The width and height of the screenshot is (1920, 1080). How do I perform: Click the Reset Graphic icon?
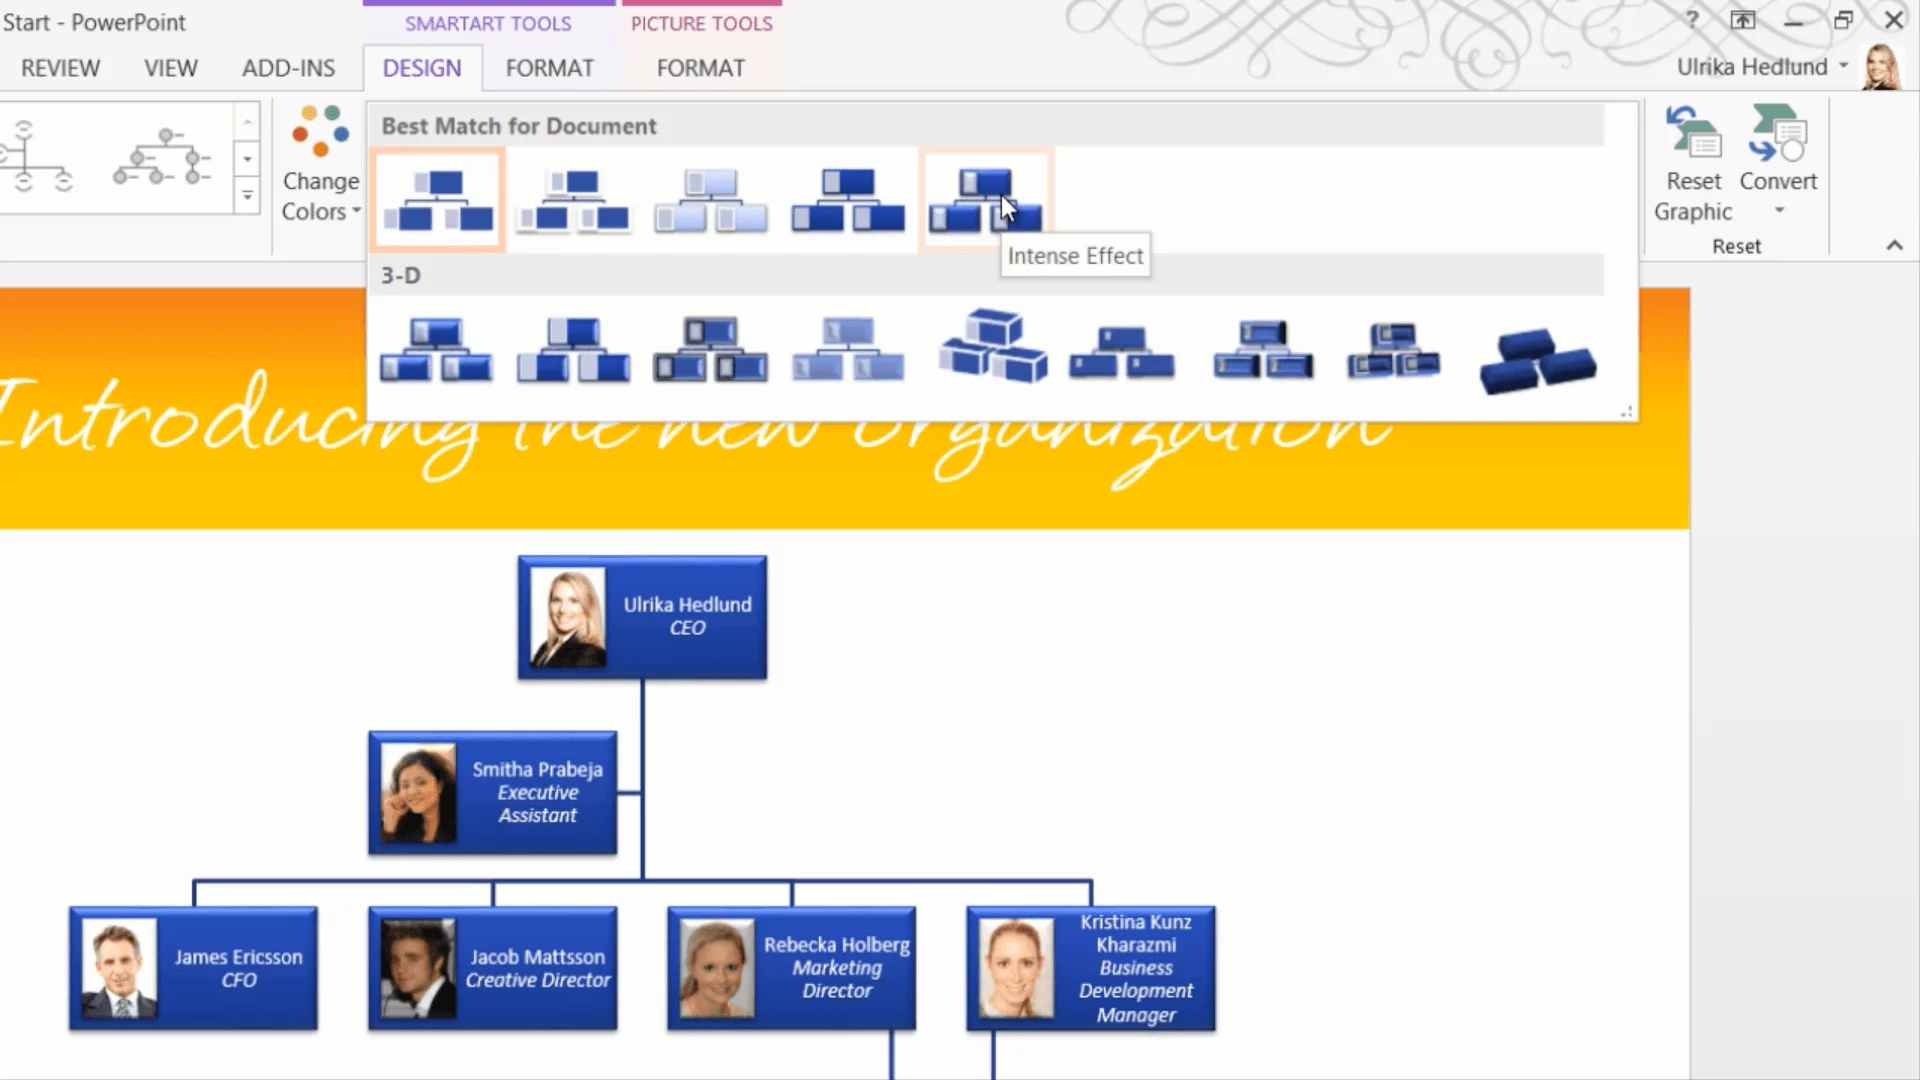click(x=1693, y=135)
